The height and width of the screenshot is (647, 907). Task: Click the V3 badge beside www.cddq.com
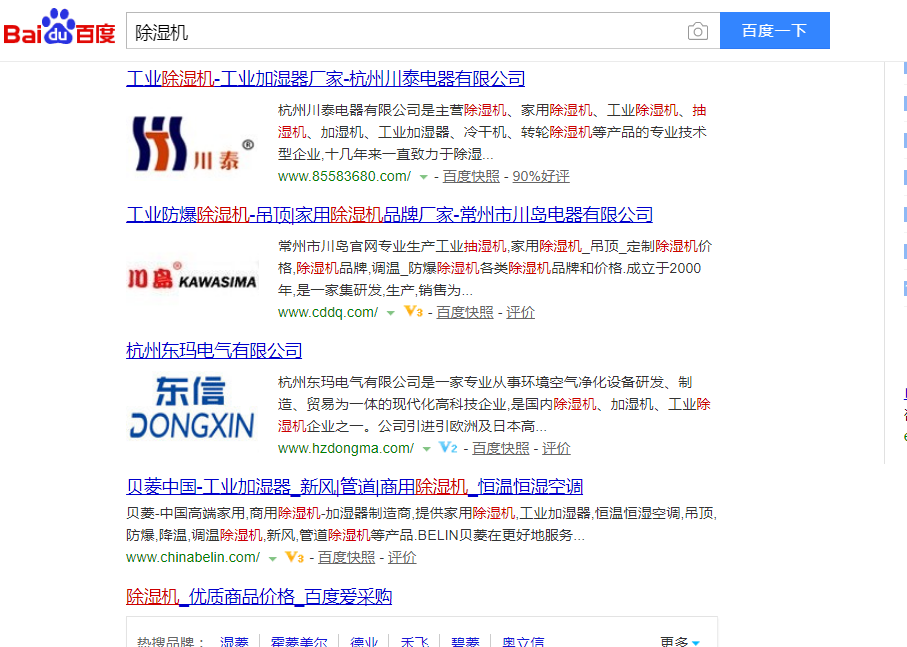(413, 312)
